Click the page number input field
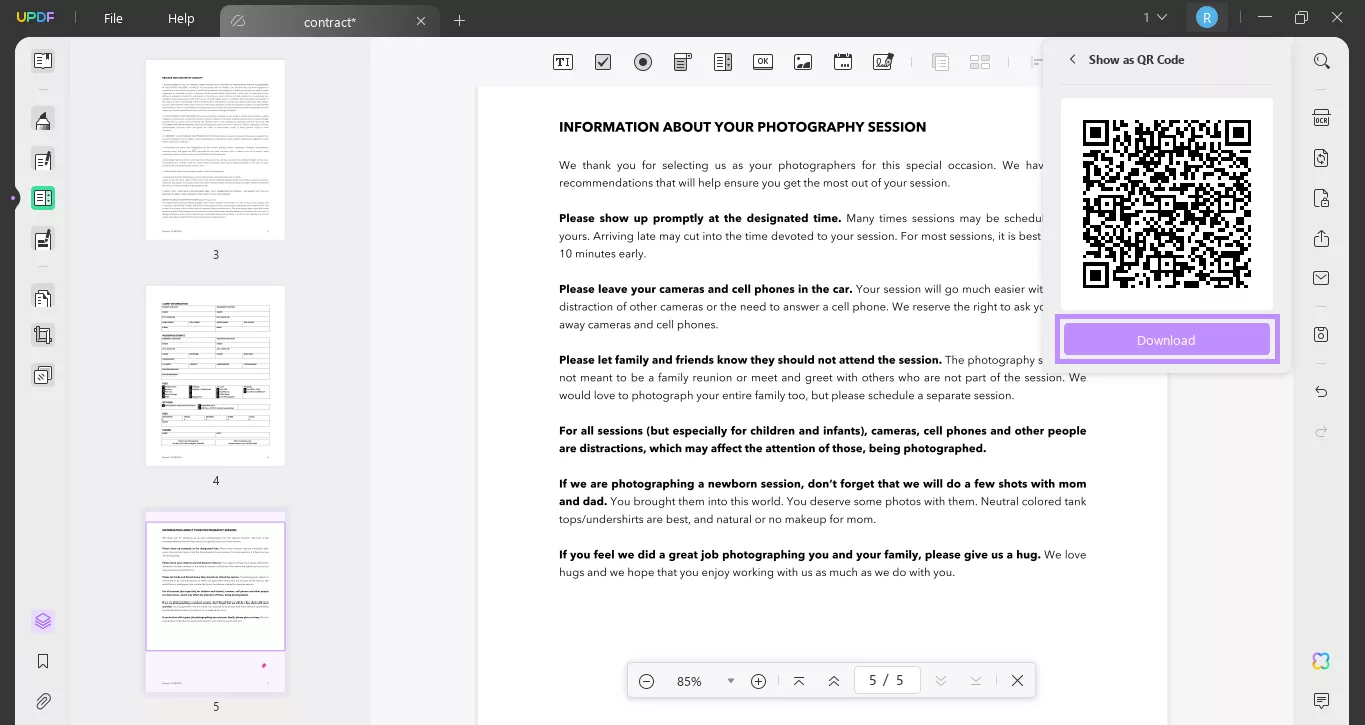 [887, 680]
